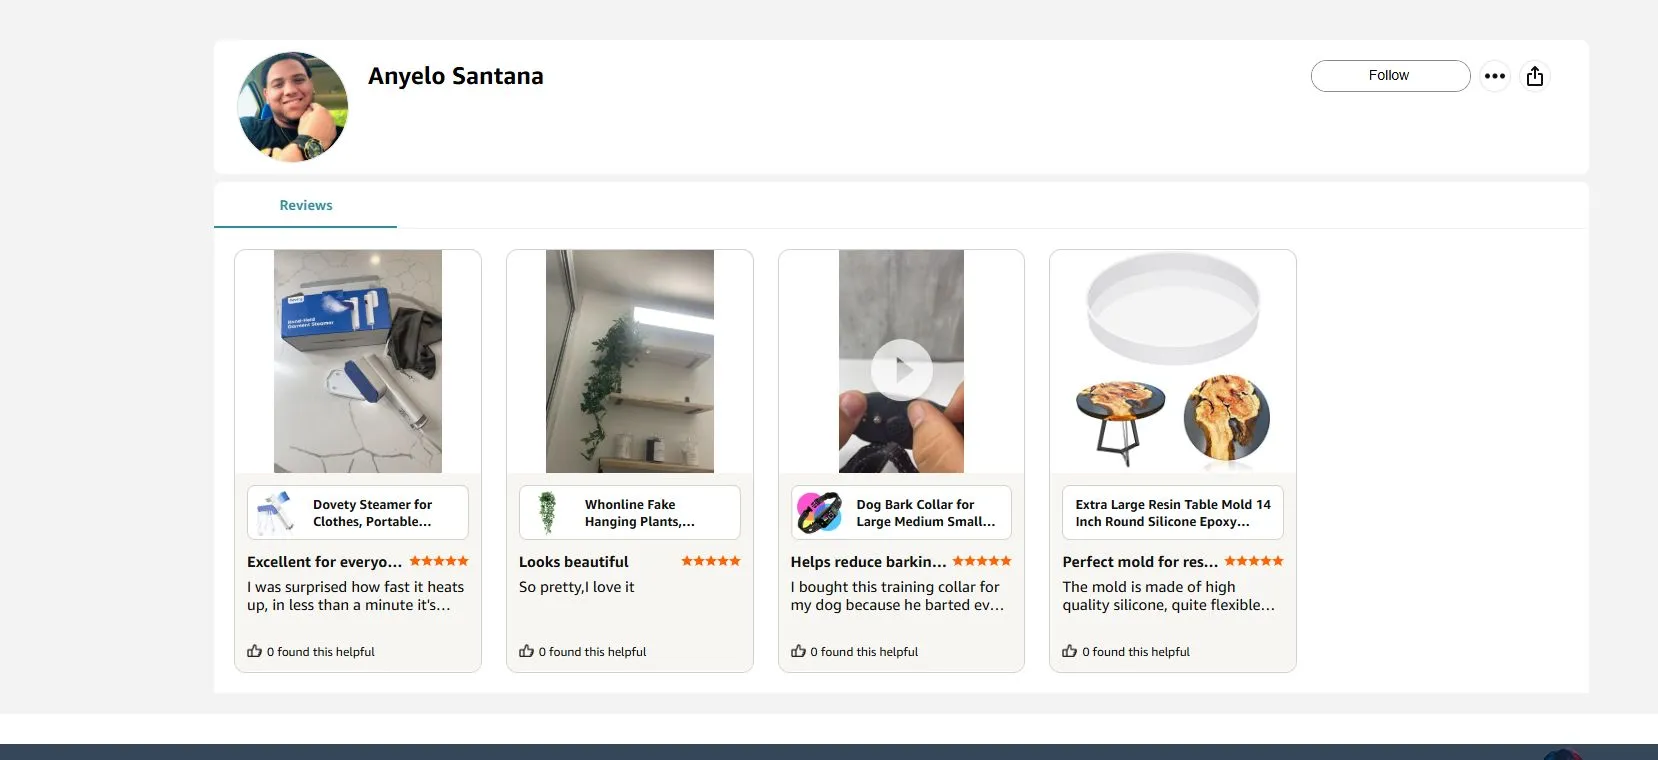Open the Dog Bark Collar product thumbnail icon
The height and width of the screenshot is (760, 1658).
point(819,512)
